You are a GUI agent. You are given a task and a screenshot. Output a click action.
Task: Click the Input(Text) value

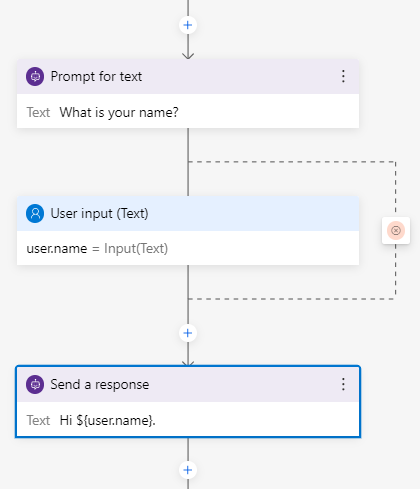point(136,249)
